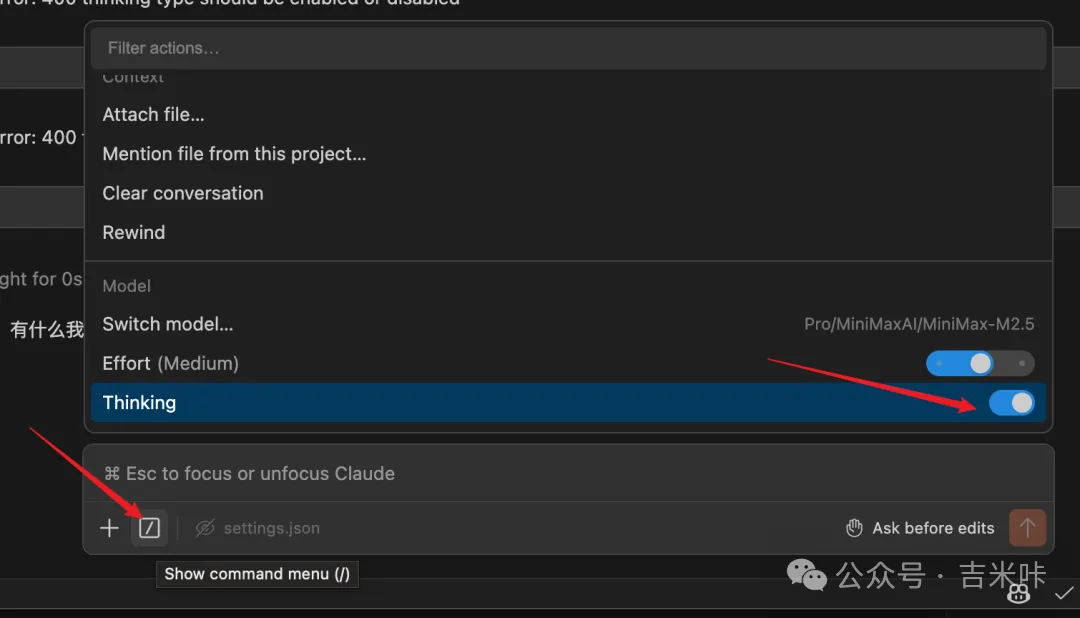
Task: Click the plus icon to add context
Action: [109, 528]
